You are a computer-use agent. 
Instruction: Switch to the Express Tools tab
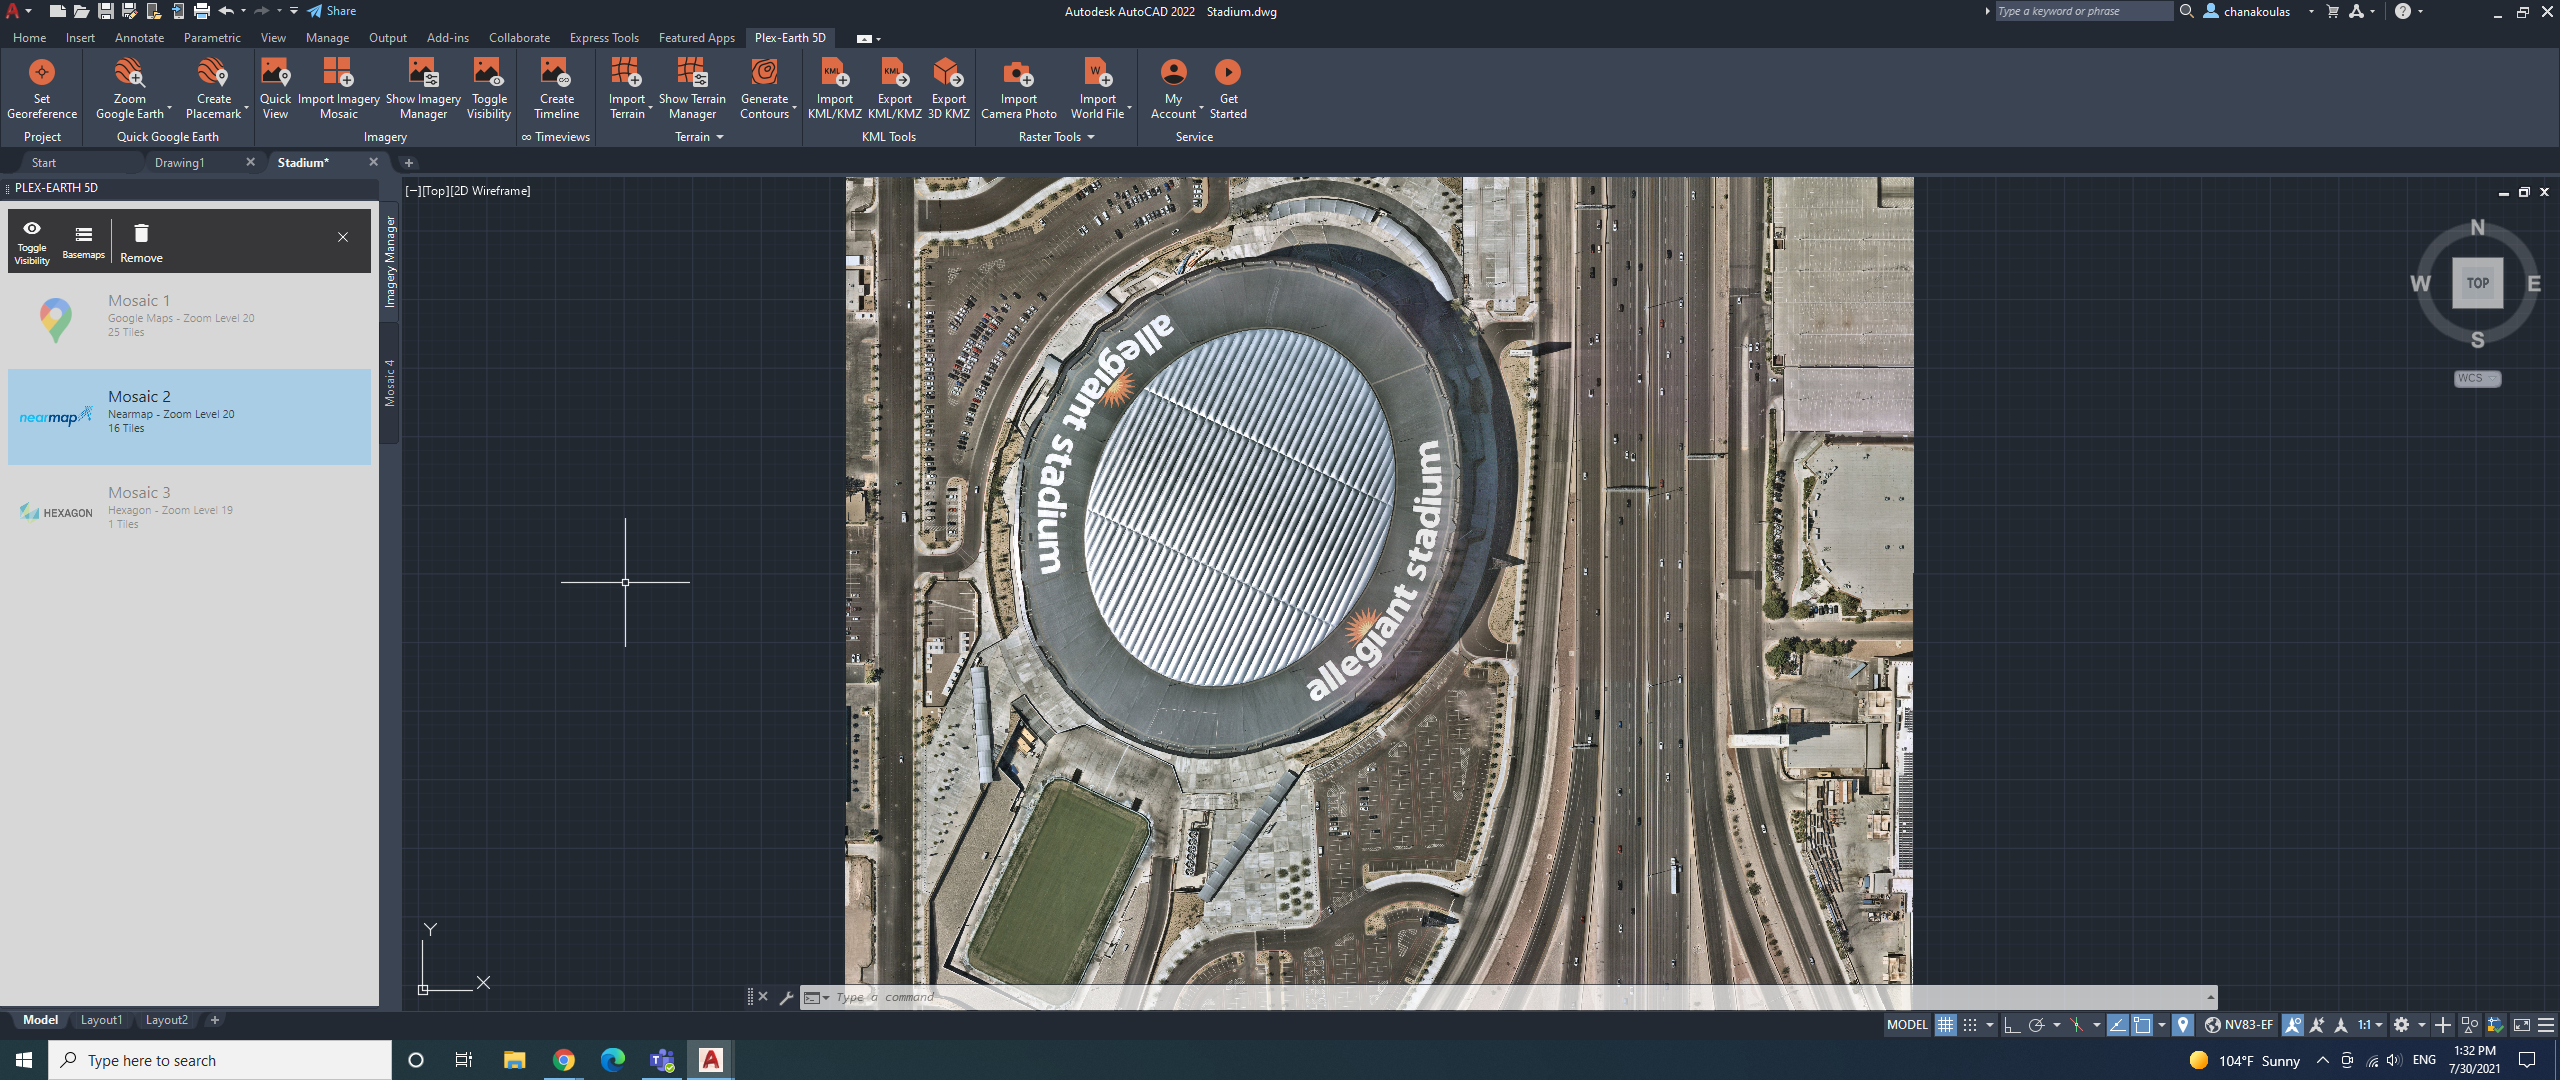(x=604, y=36)
